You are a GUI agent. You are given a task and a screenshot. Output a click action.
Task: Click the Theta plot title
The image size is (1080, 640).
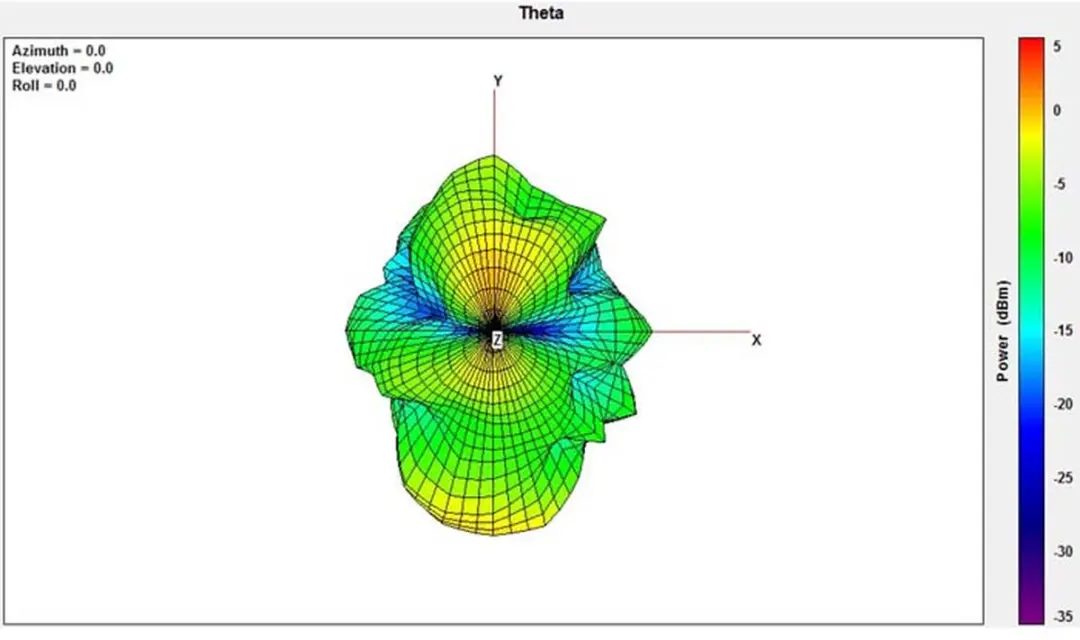(x=541, y=13)
